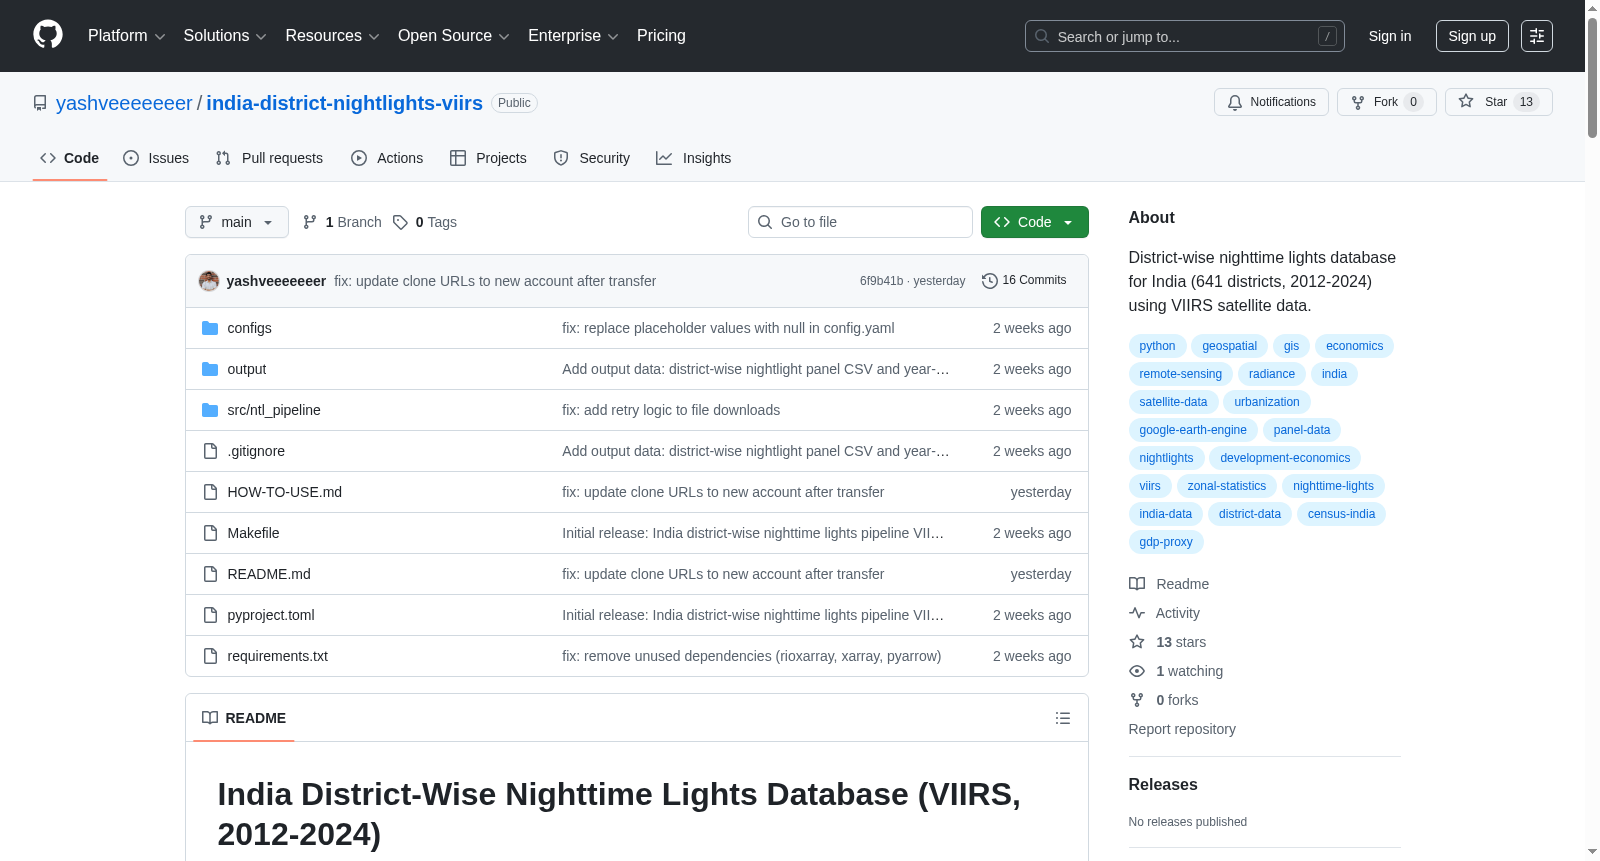Open the yashveeeeeeer owner profile link

pyautogui.click(x=124, y=103)
